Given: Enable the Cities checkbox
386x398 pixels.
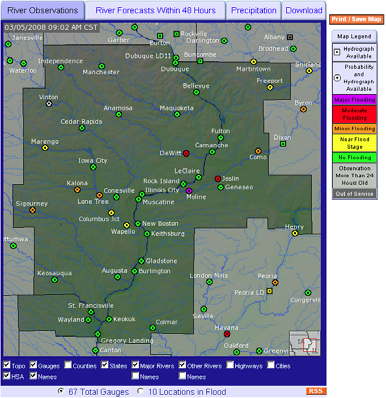Looking at the screenshot, I should click(271, 365).
